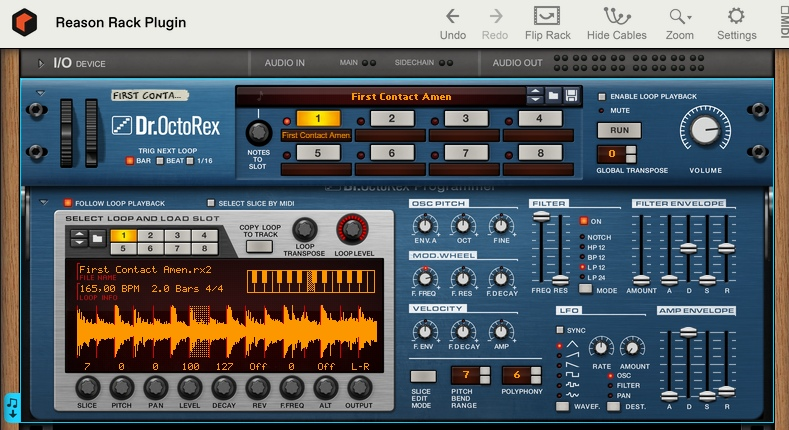Click the LFO Rate knob
789x430 pixels.
[x=601, y=347]
